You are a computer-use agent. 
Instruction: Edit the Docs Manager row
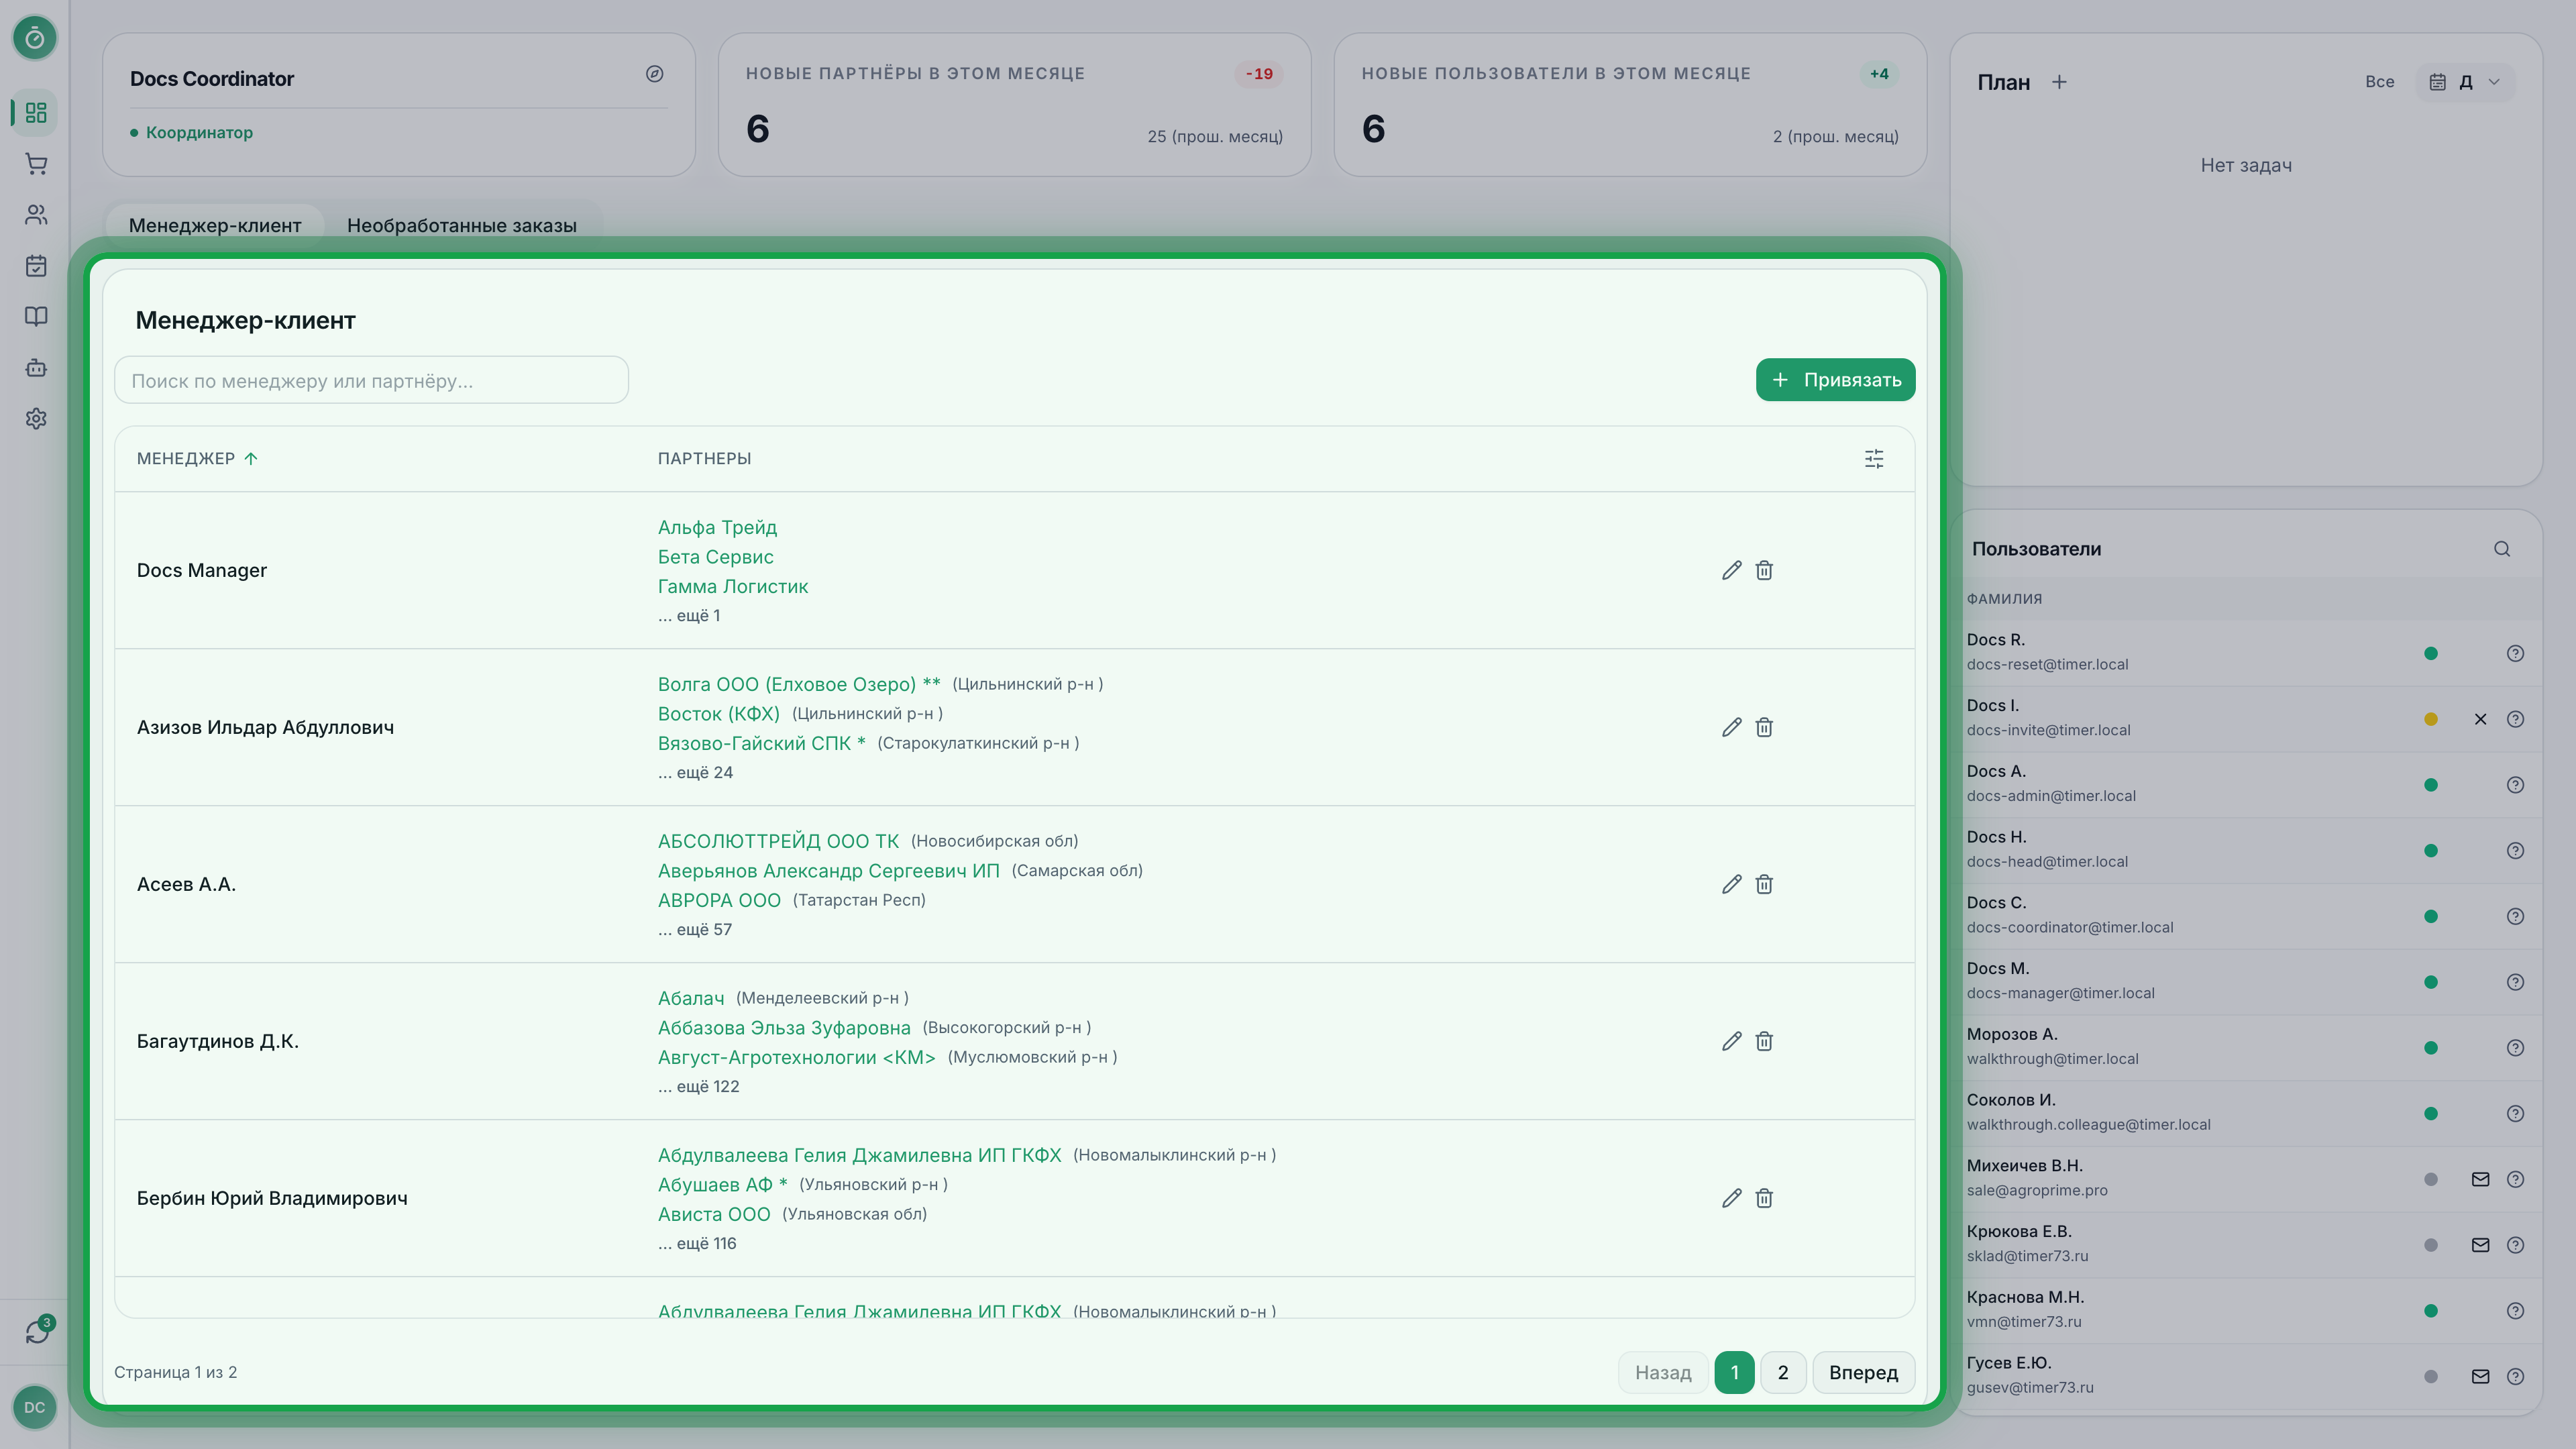point(1732,570)
